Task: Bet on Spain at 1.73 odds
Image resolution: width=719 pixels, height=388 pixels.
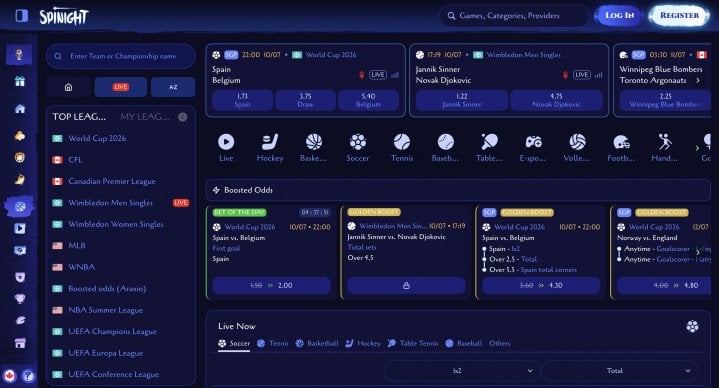Action: point(242,100)
